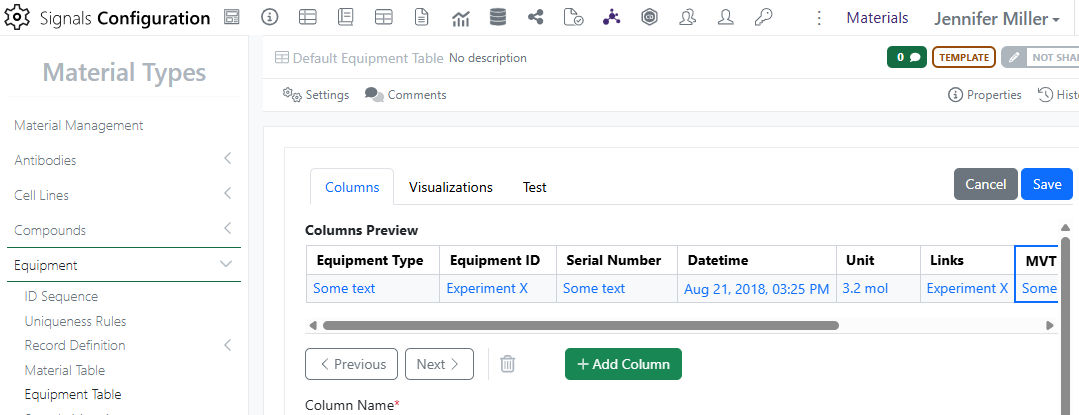
Task: Expand the Cell Lines section
Action: 228,194
